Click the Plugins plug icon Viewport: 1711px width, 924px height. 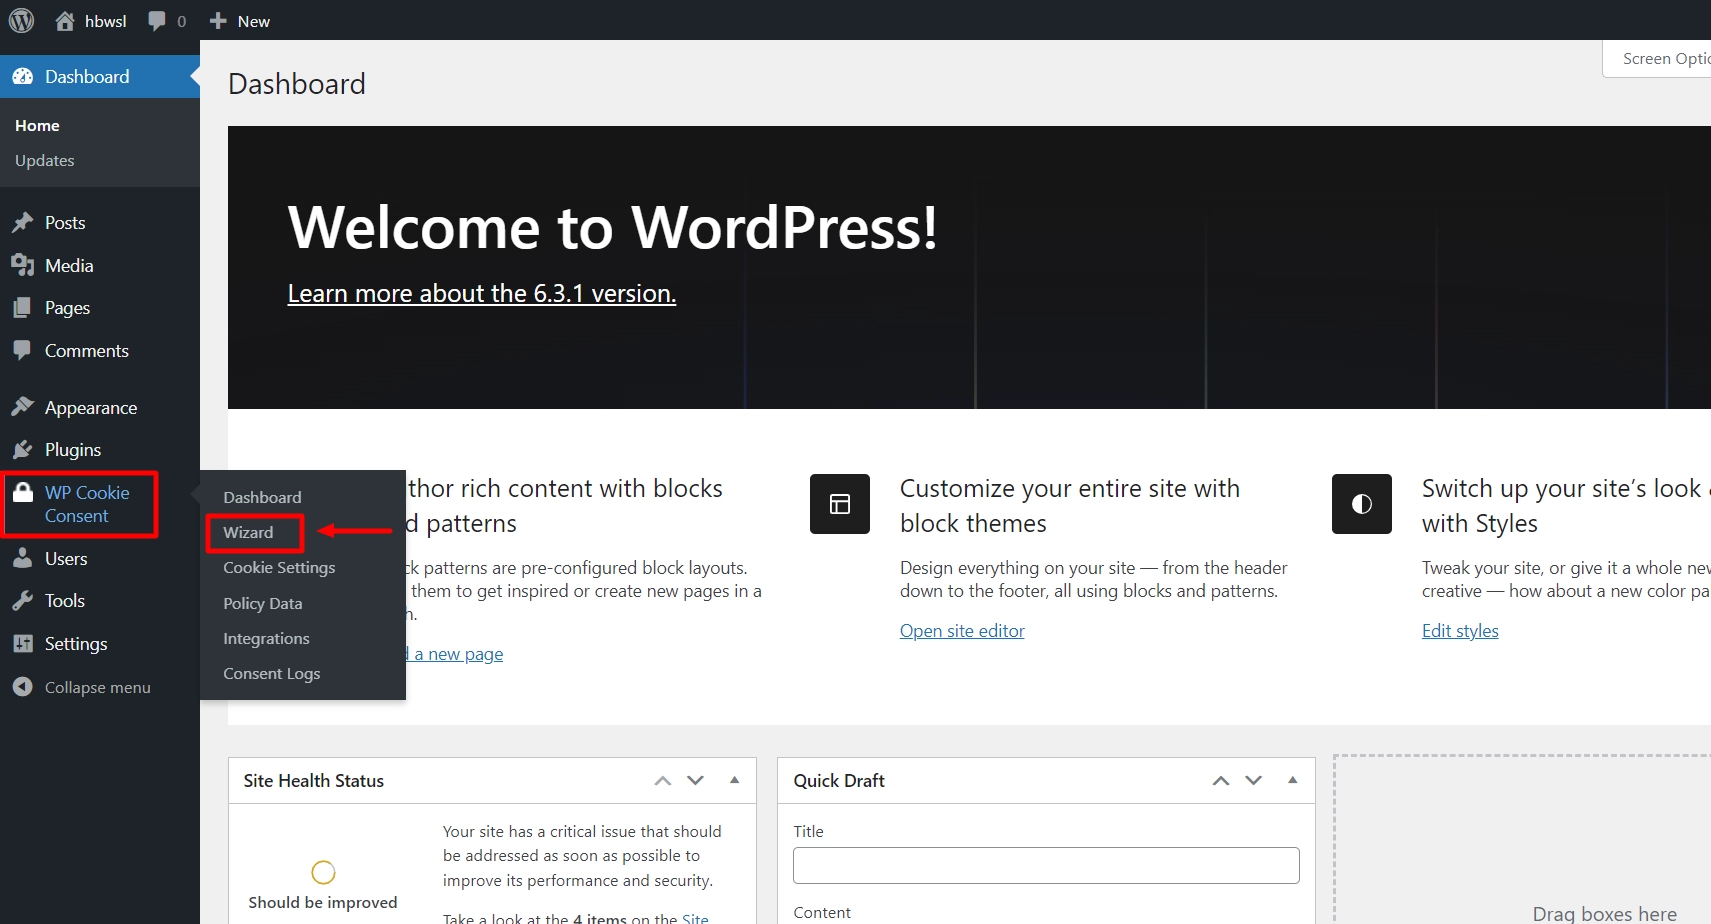pyautogui.click(x=23, y=449)
